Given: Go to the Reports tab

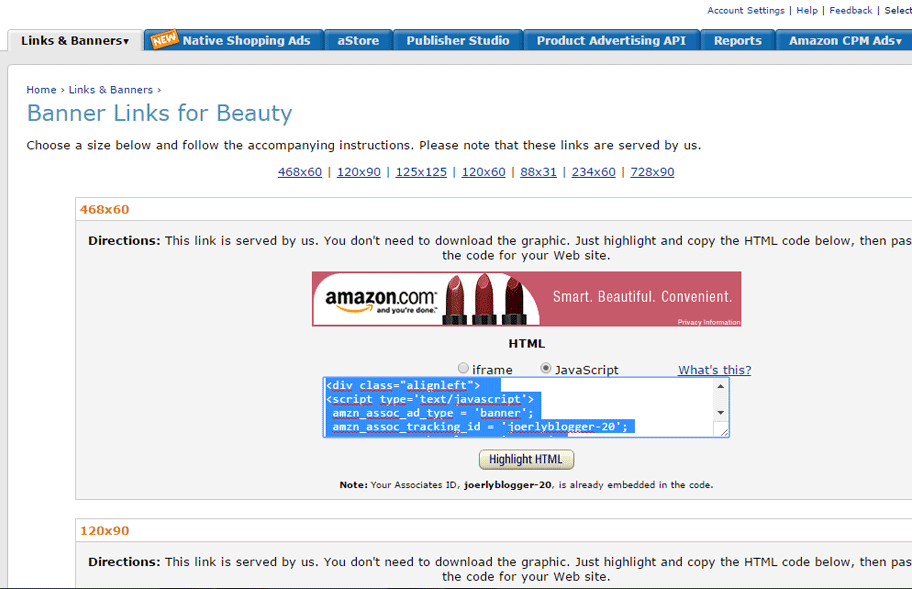Looking at the screenshot, I should [x=738, y=41].
